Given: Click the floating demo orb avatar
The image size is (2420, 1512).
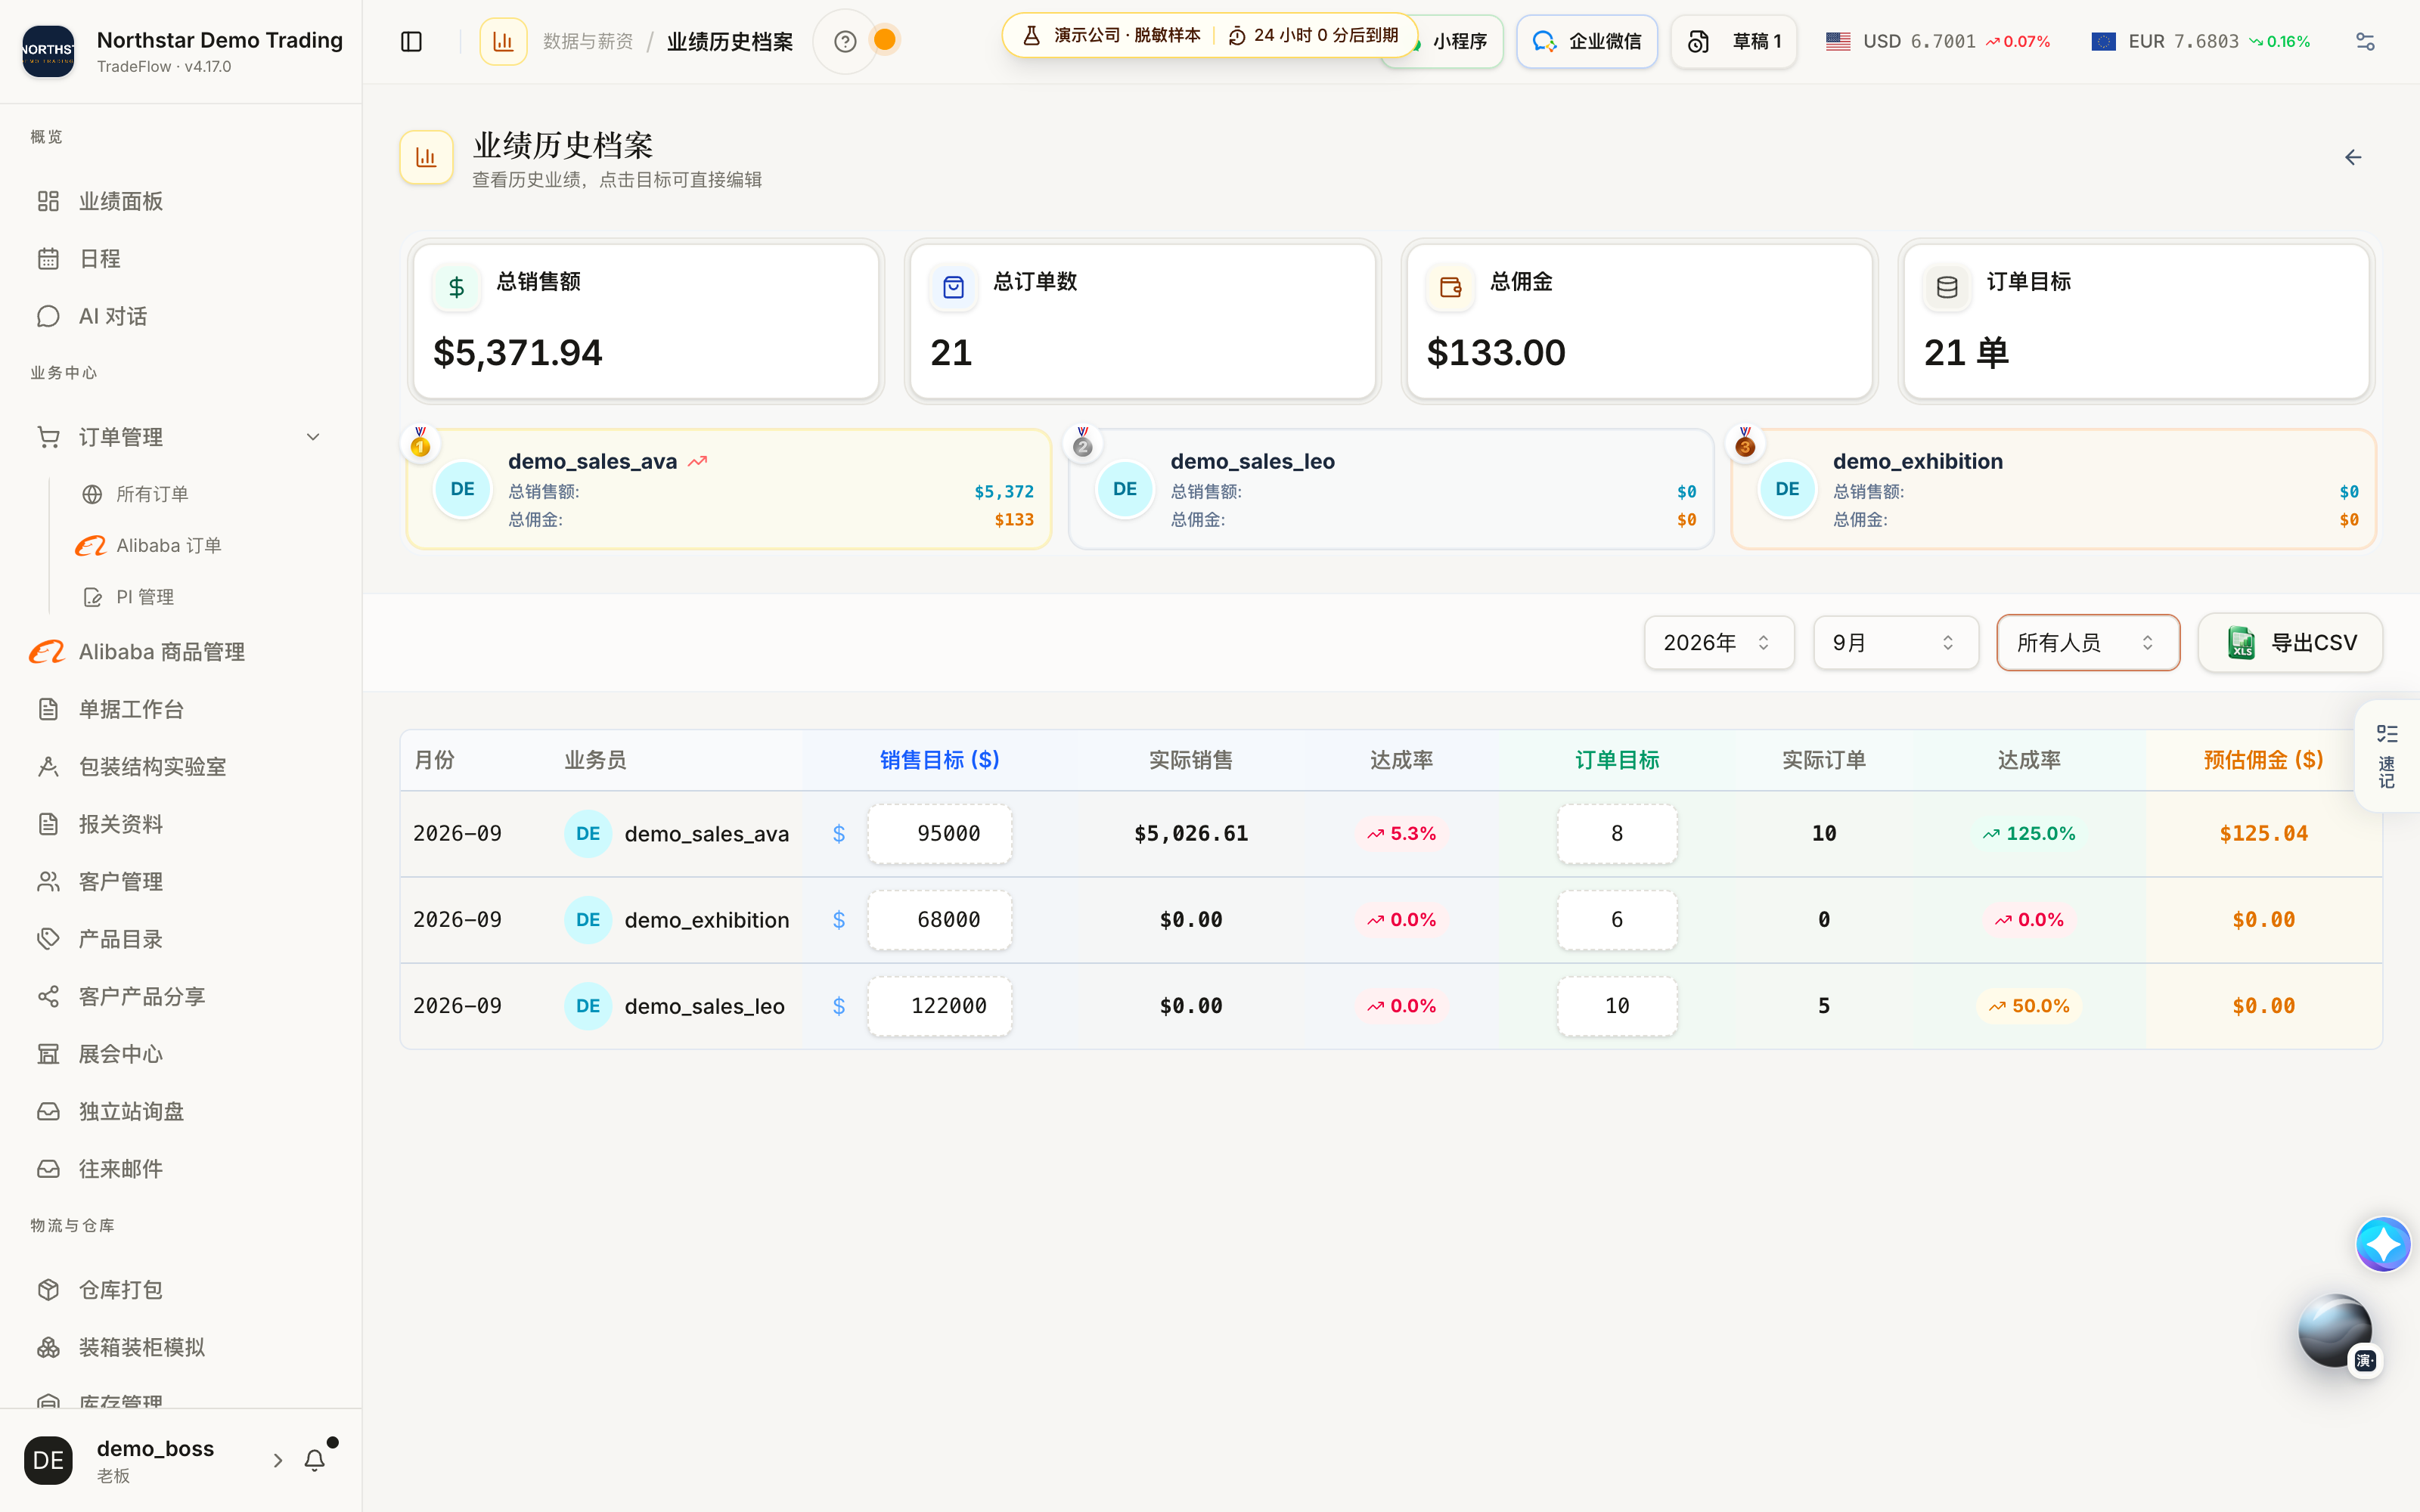Looking at the screenshot, I should click(x=2335, y=1331).
